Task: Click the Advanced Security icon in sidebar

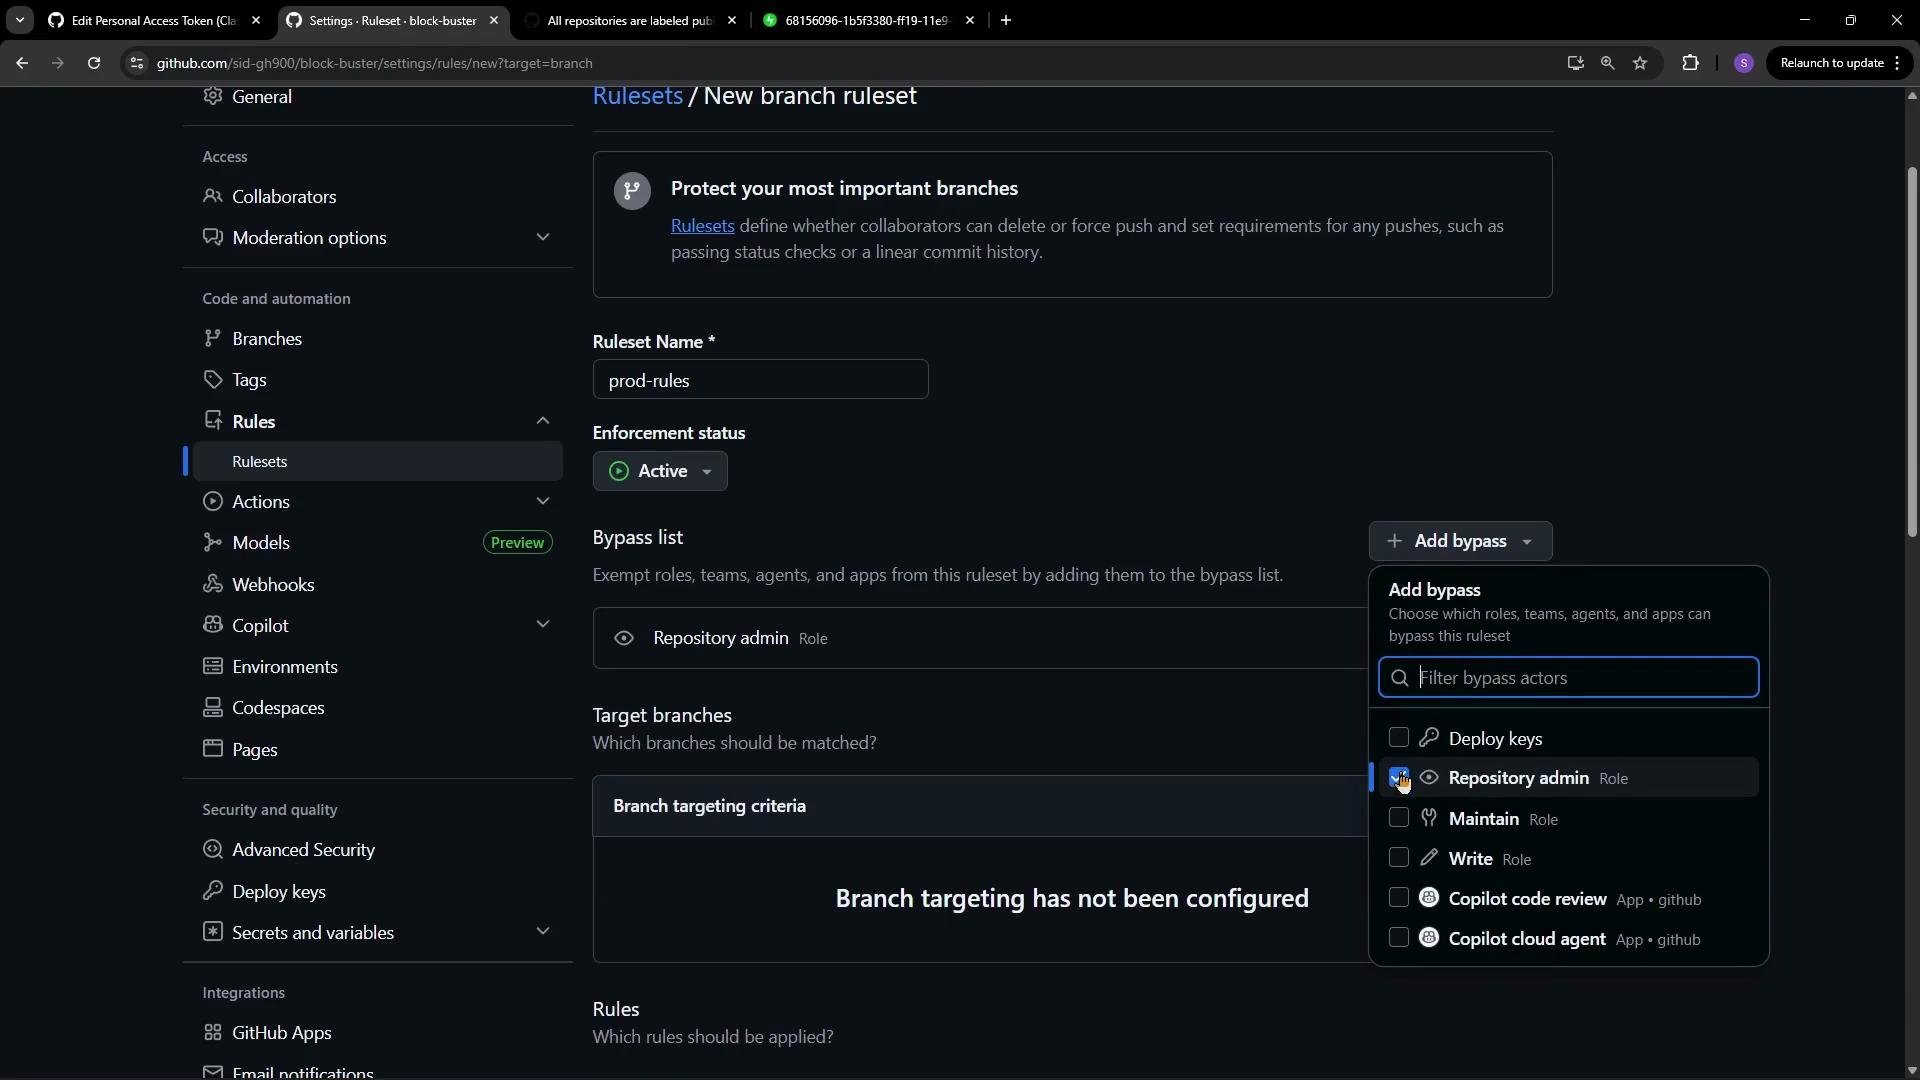Action: (x=212, y=849)
